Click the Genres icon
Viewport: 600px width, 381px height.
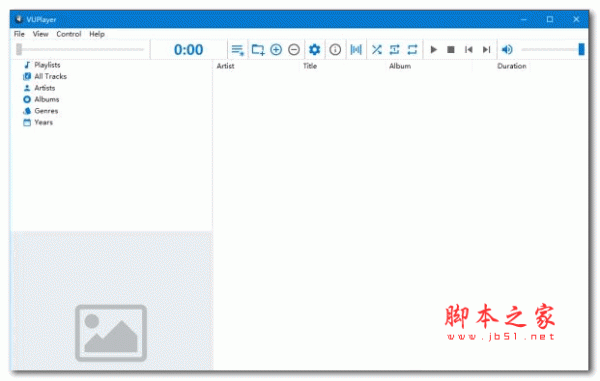[27, 111]
